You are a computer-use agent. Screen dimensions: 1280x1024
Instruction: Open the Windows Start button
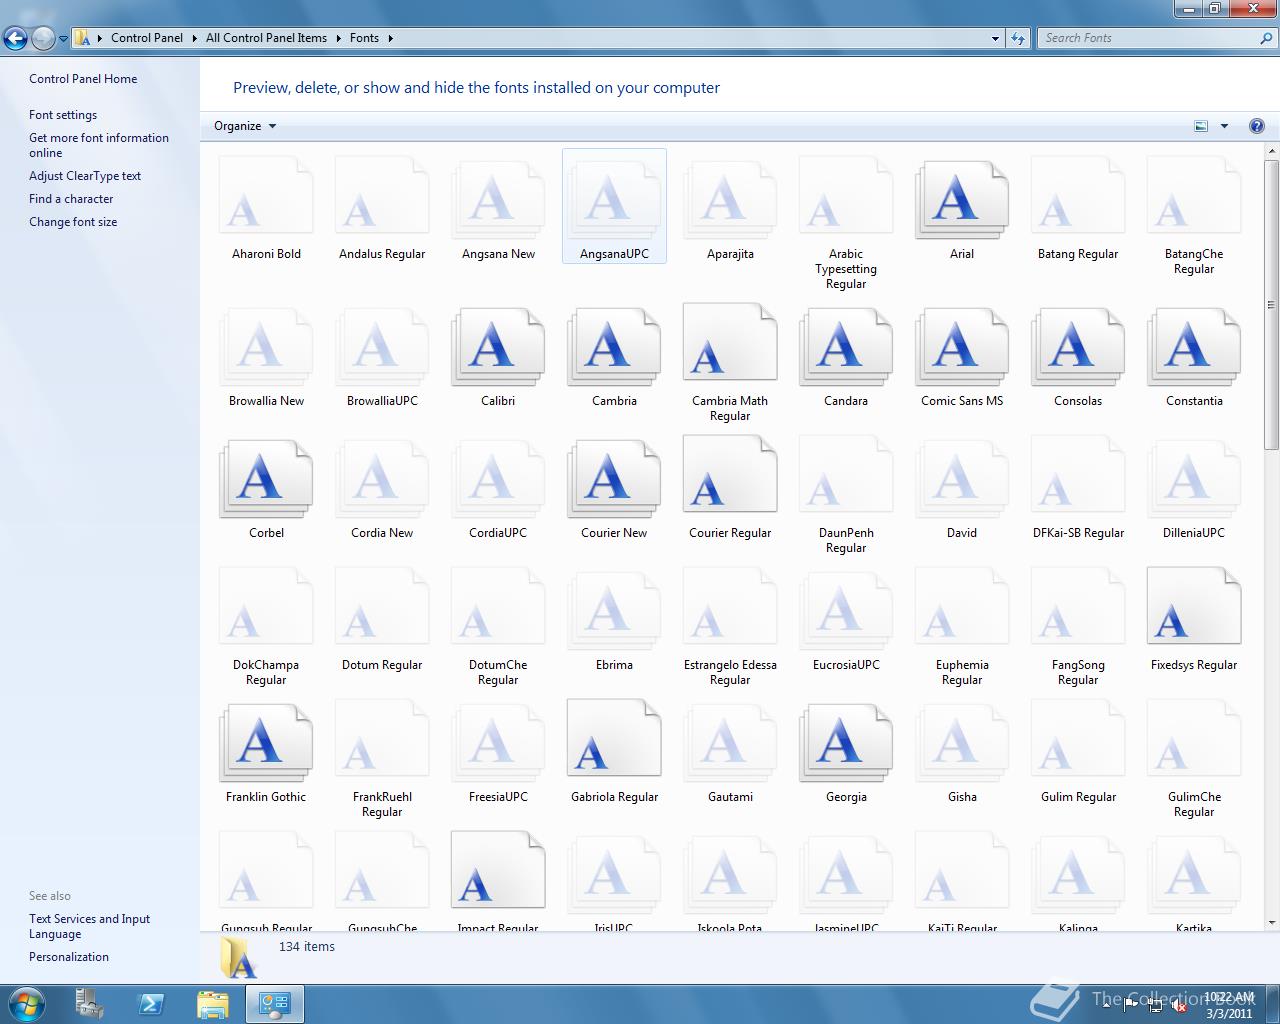pos(26,1003)
